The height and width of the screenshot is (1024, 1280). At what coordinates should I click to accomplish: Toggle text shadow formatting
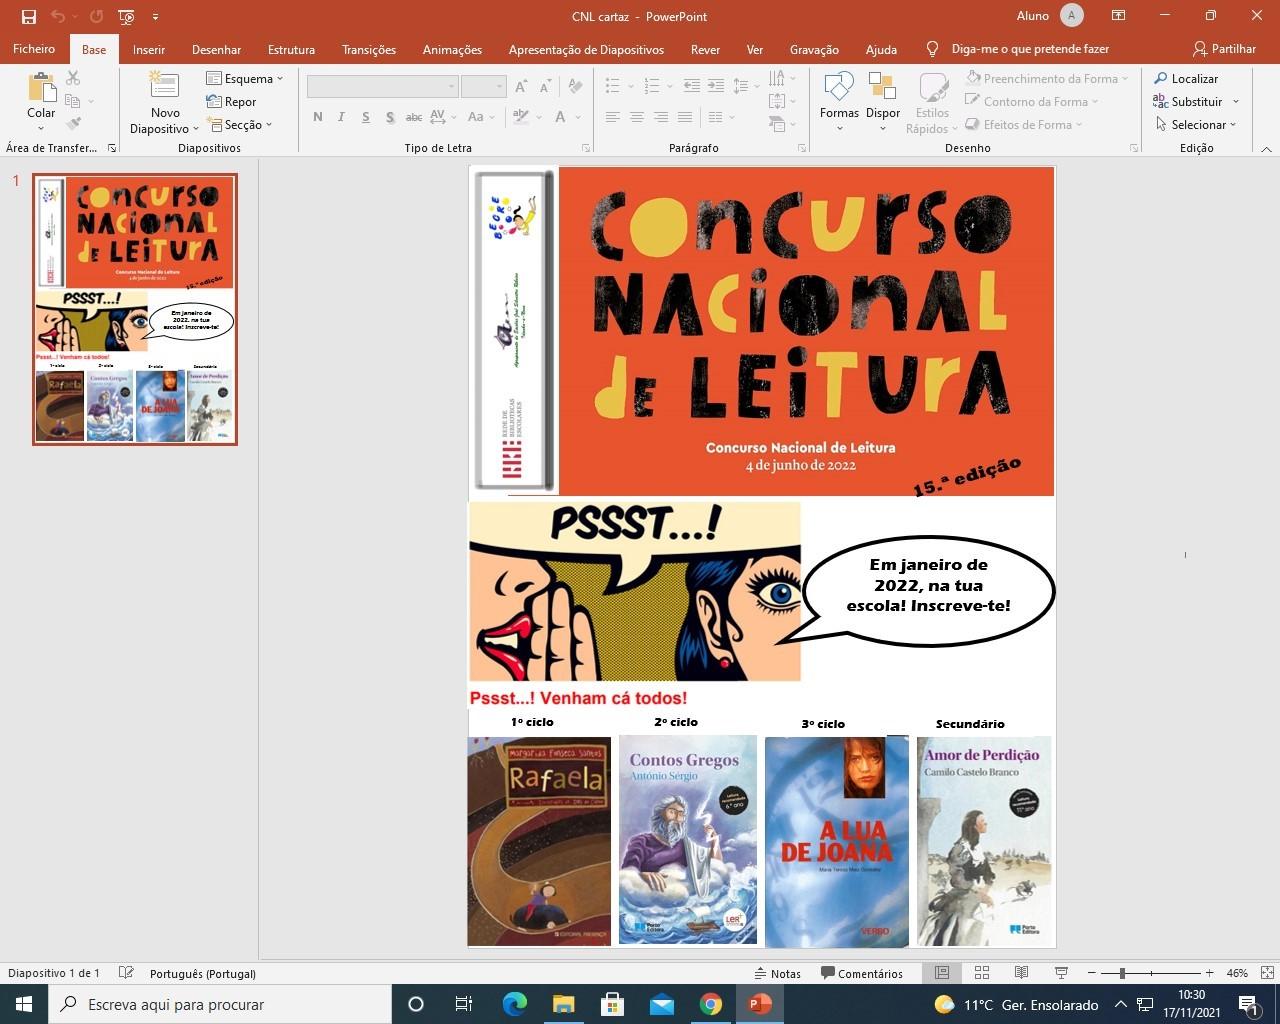click(x=389, y=117)
